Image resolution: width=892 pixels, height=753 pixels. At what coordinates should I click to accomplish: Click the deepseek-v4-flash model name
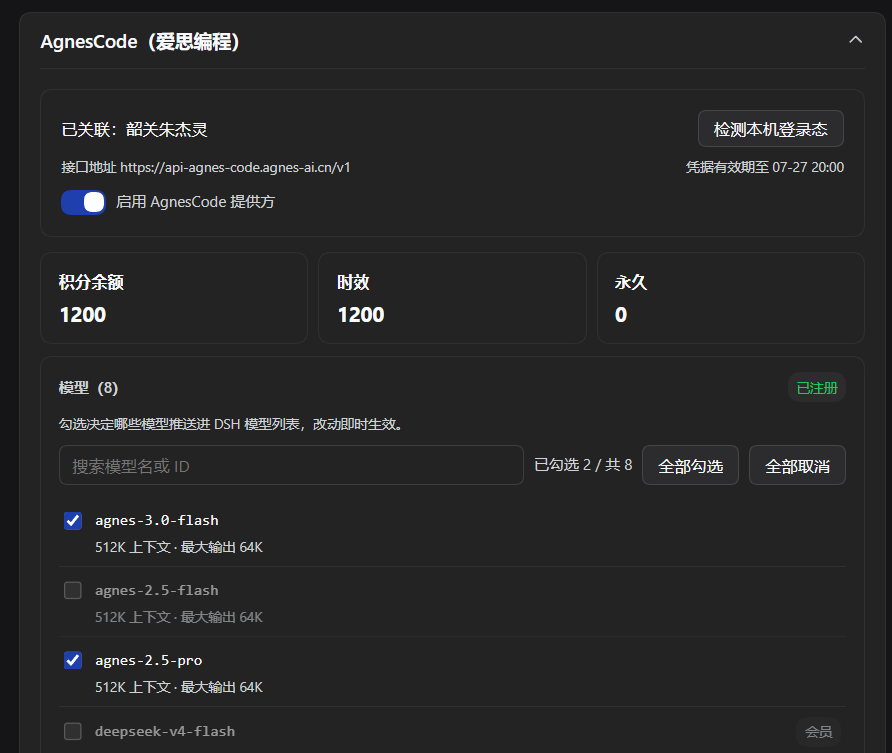click(165, 731)
